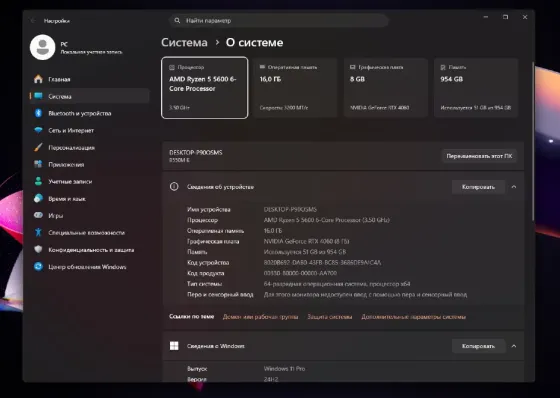Select the 8 GB graphics card tile
This screenshot has height=398, width=560.
[386, 88]
